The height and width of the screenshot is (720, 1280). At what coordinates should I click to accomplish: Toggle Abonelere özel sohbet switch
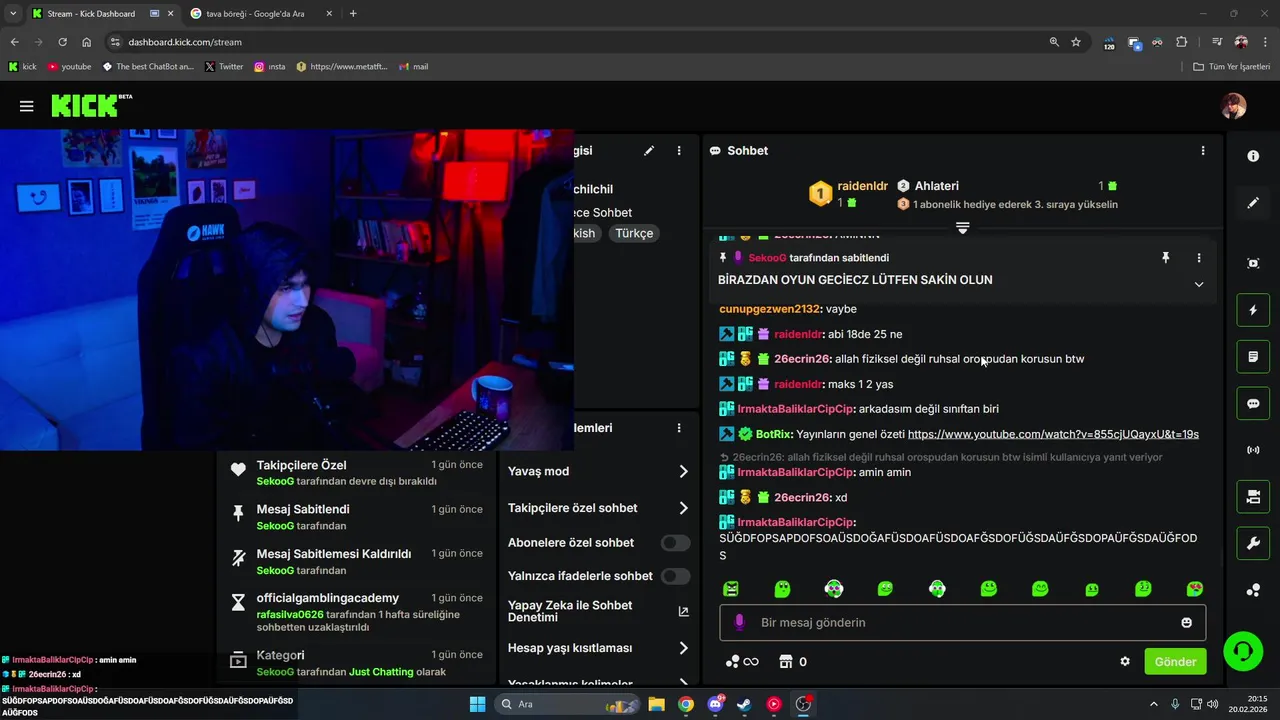coord(676,543)
